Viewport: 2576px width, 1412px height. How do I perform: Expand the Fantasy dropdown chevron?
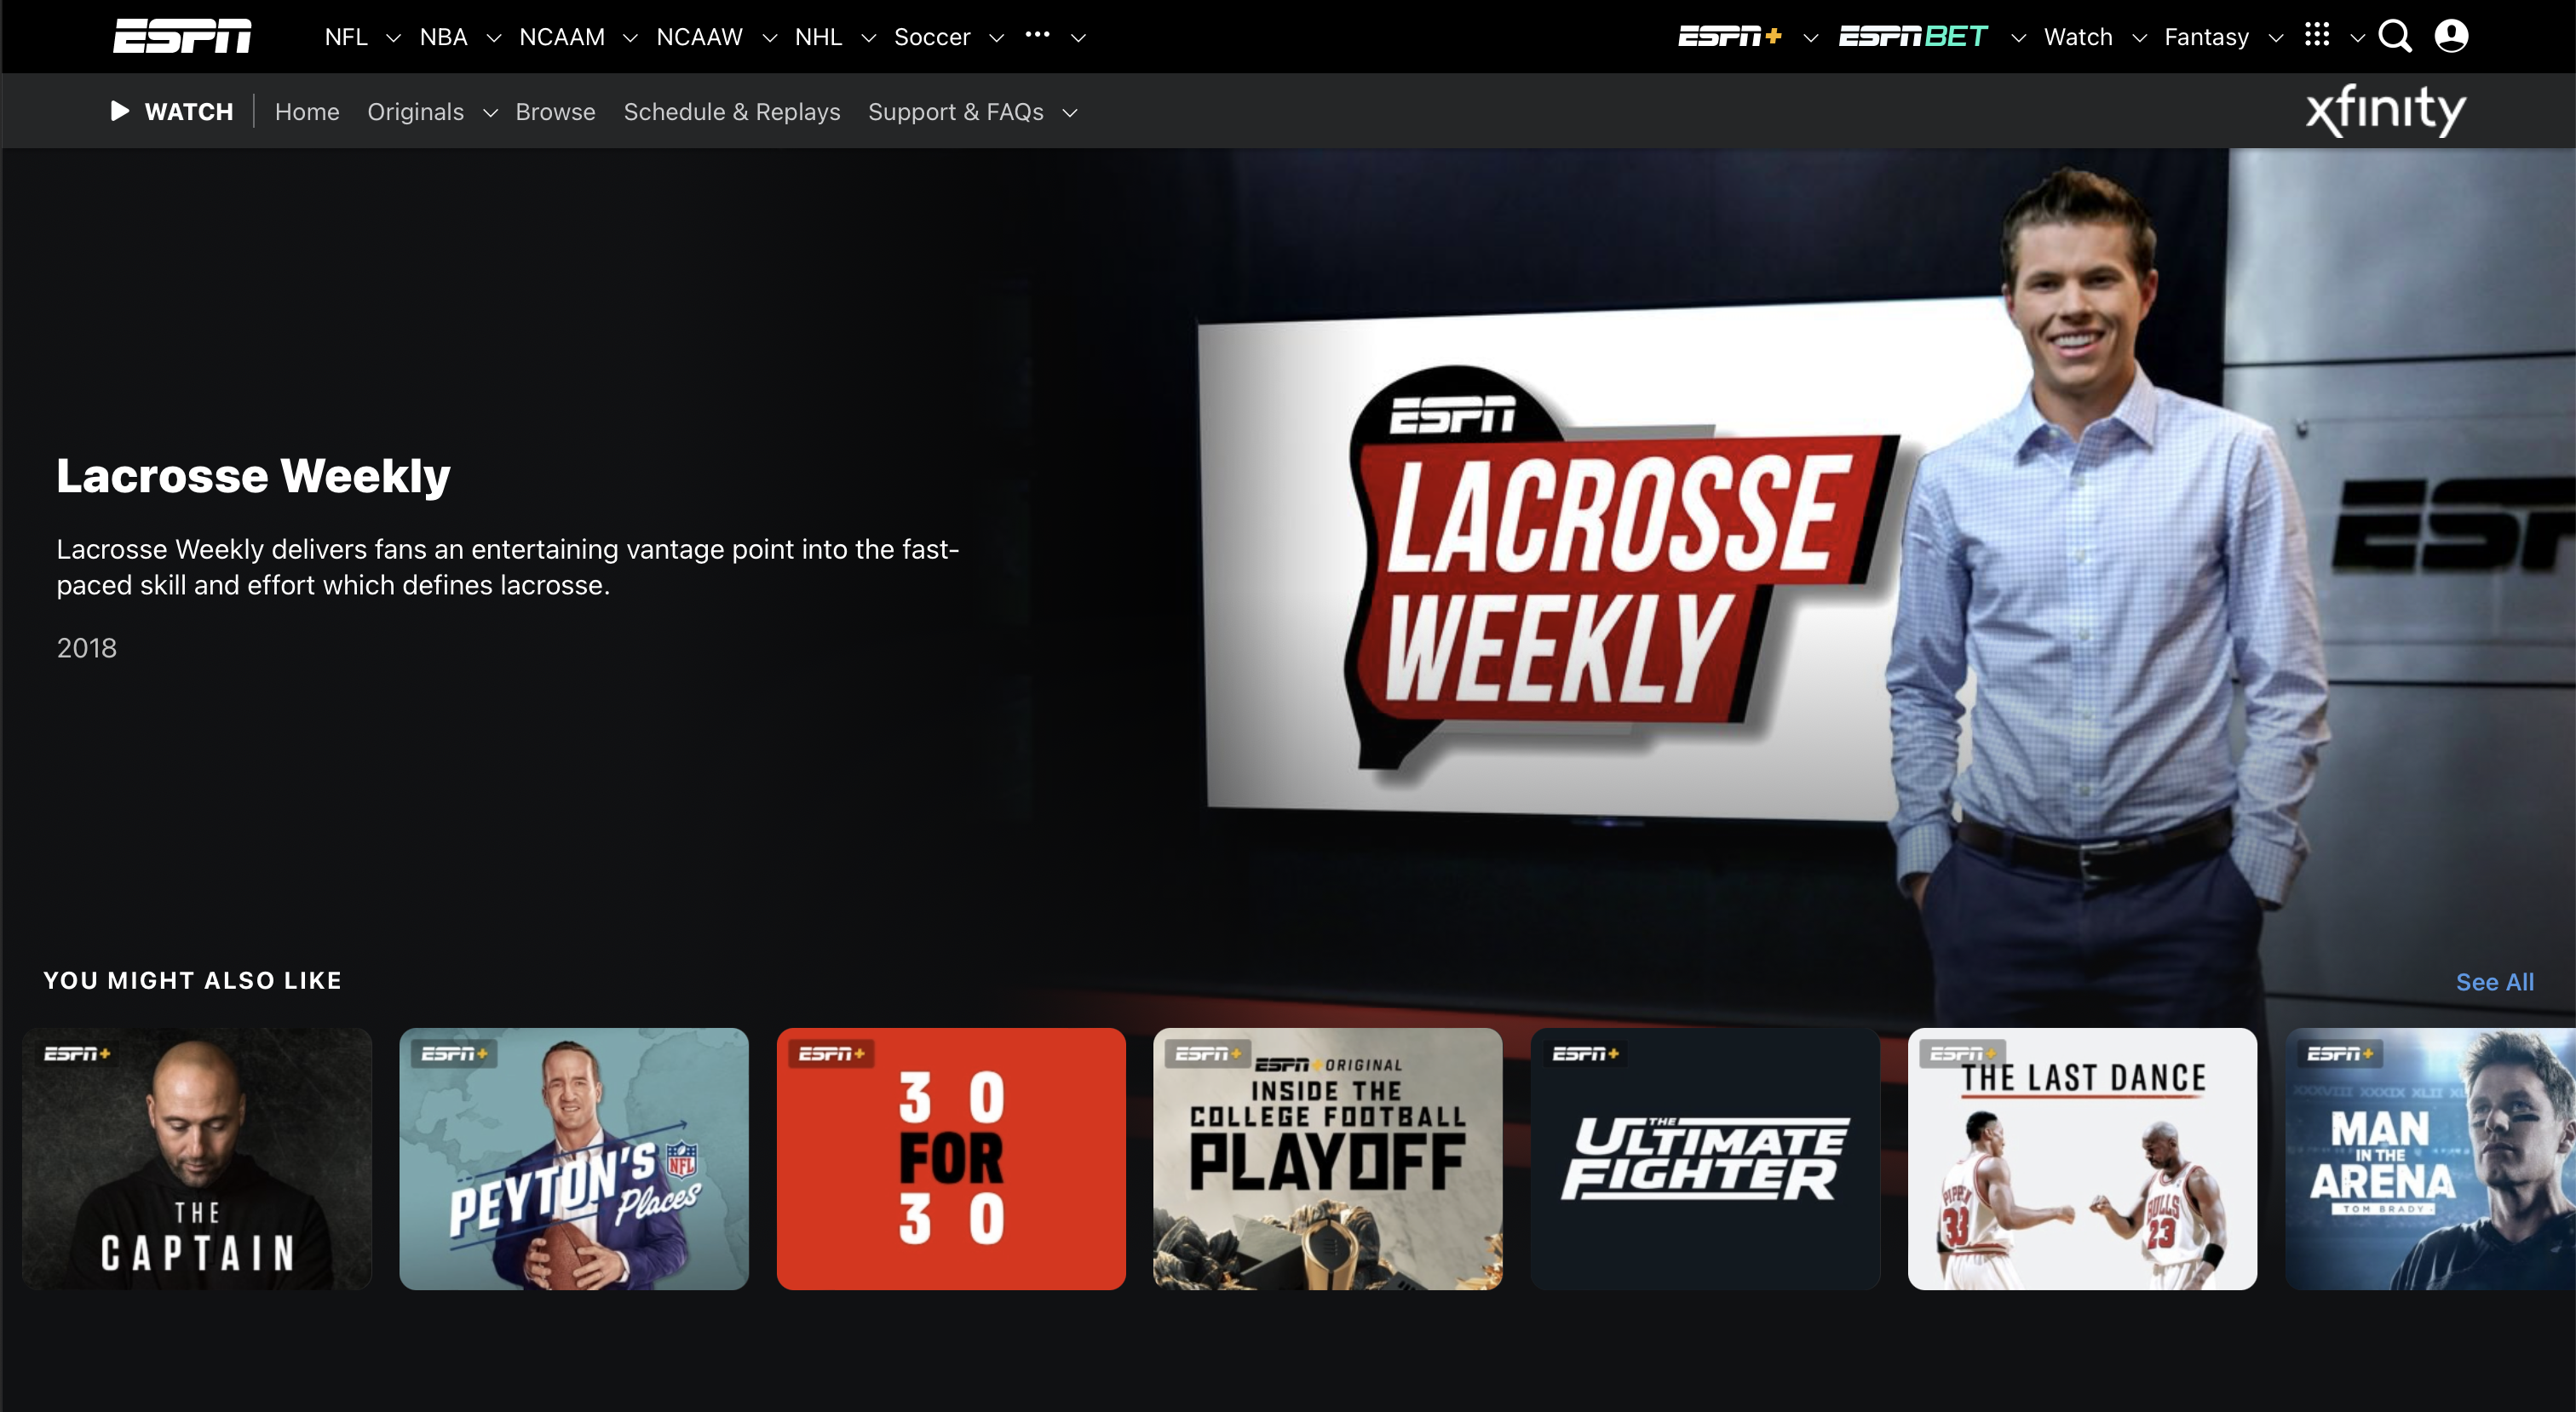[2275, 38]
